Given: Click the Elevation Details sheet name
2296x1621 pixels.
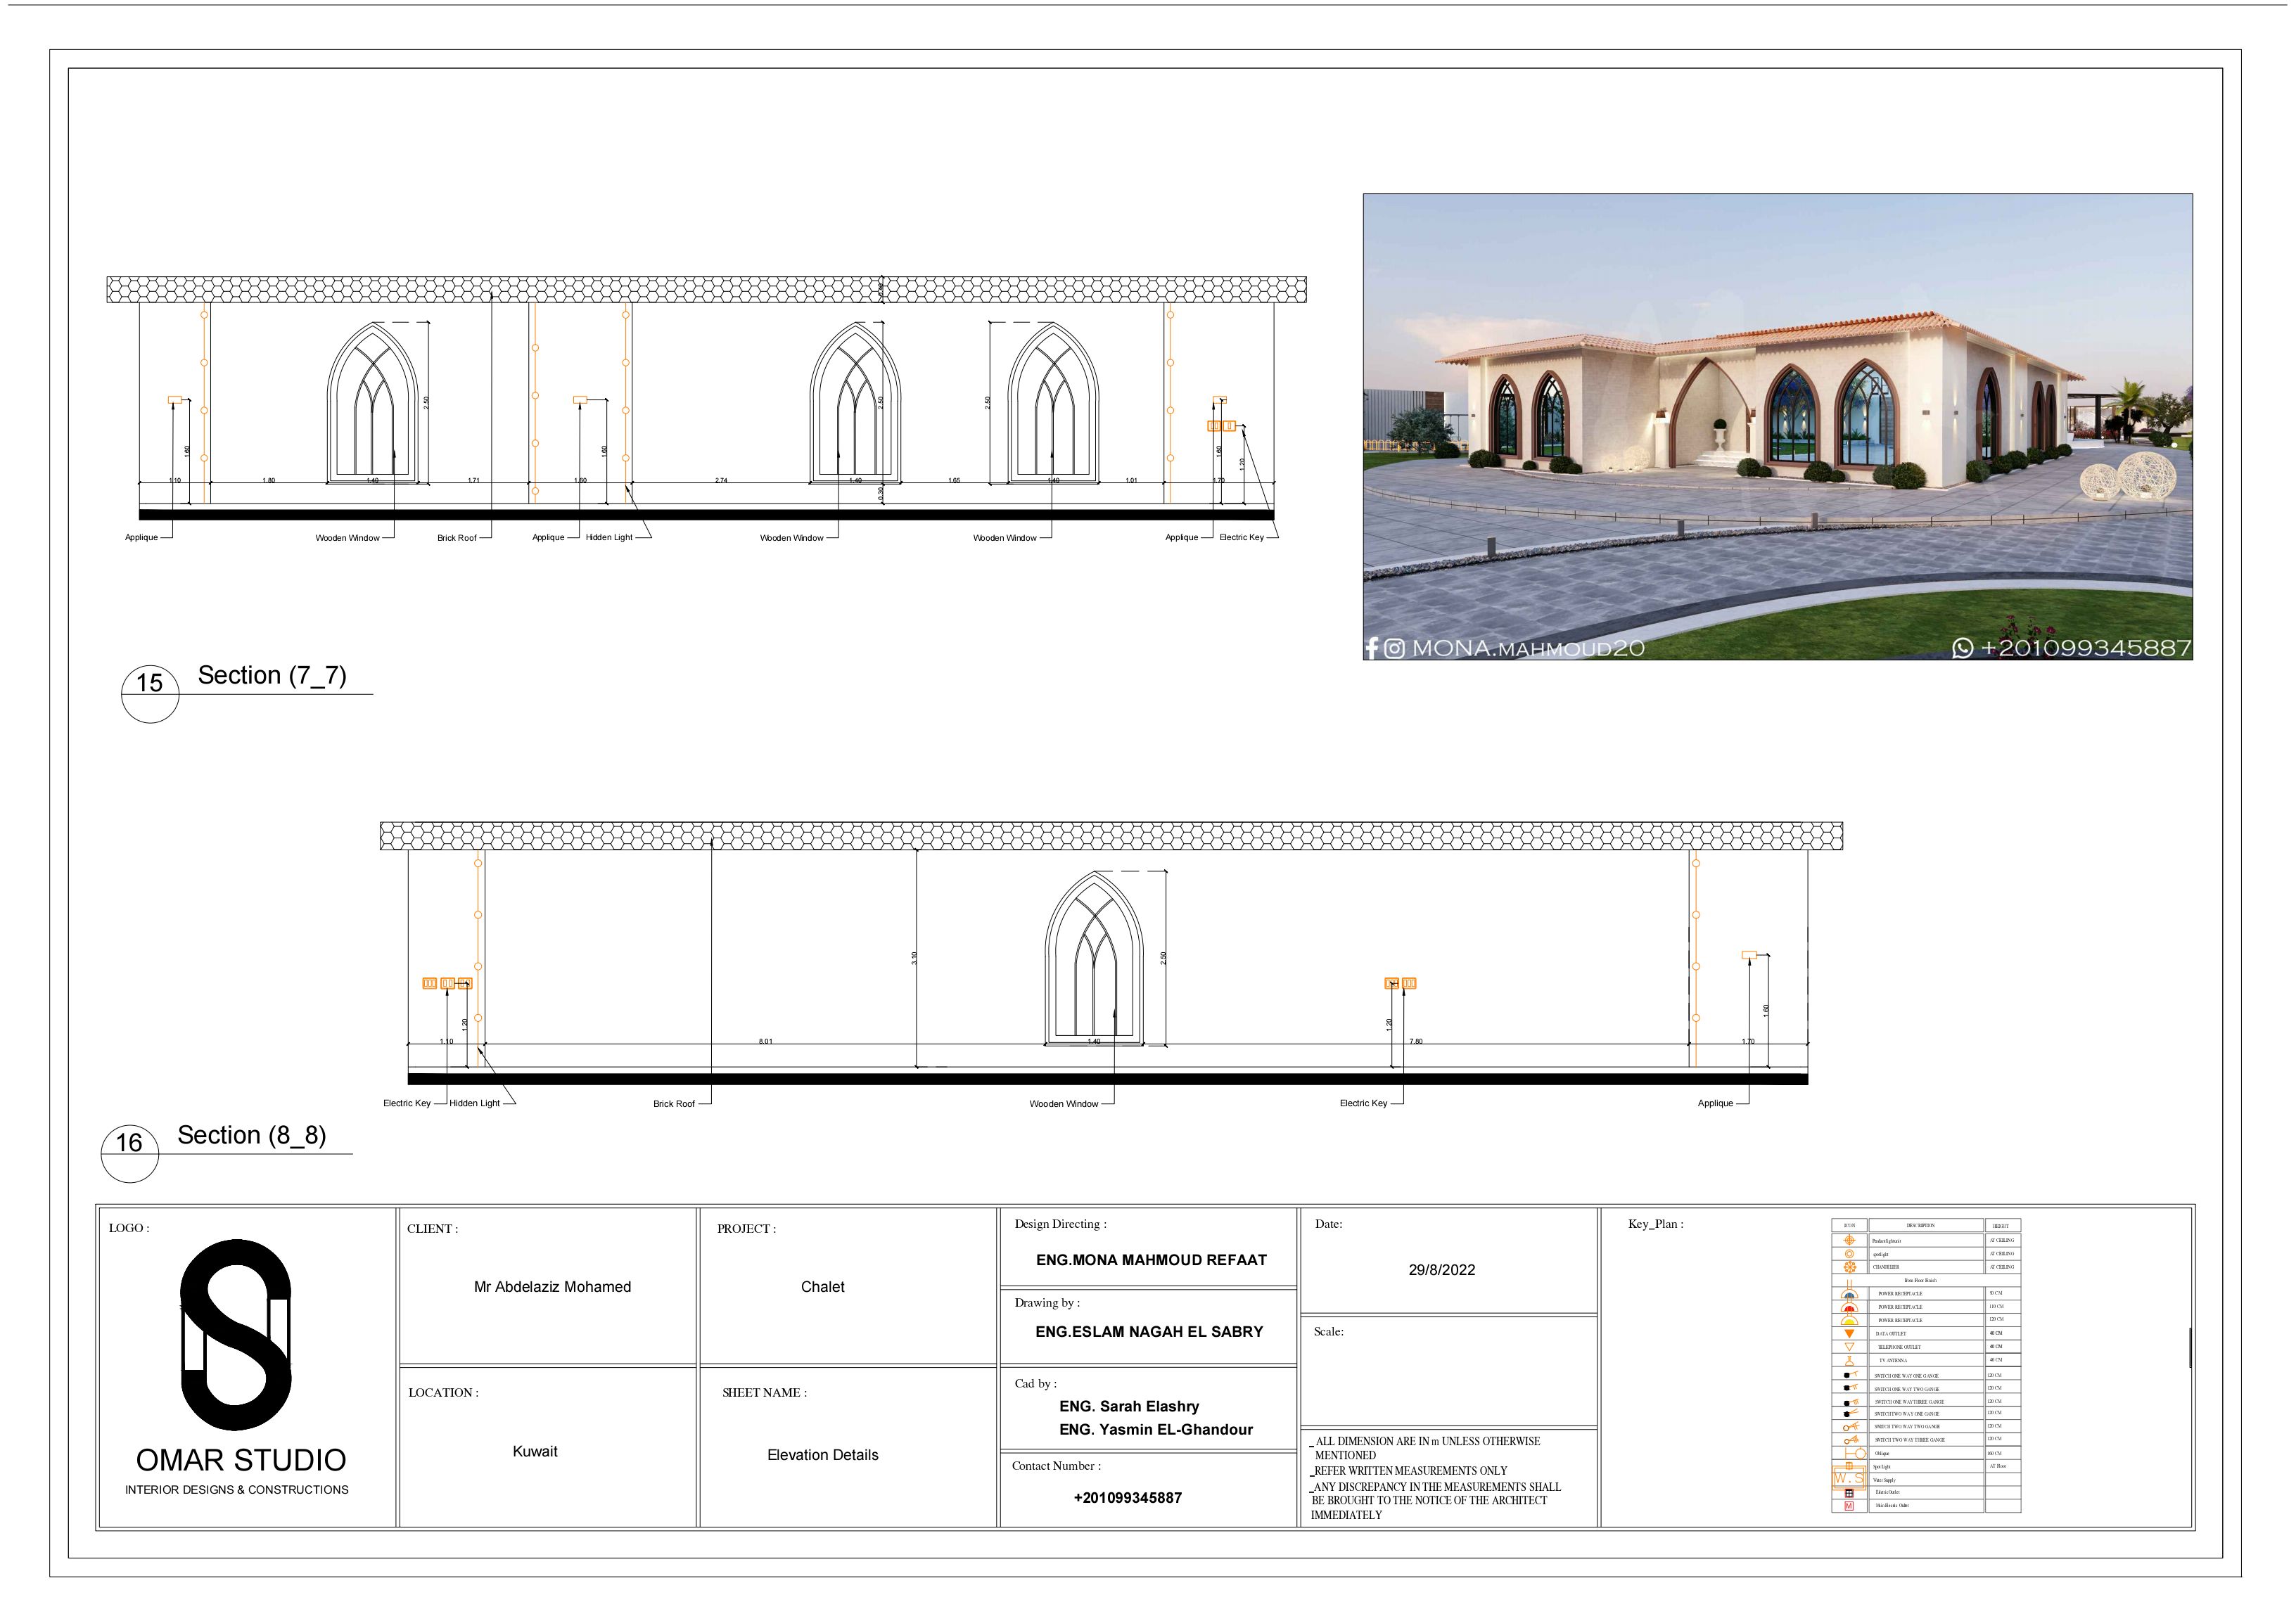Looking at the screenshot, I should pos(822,1455).
